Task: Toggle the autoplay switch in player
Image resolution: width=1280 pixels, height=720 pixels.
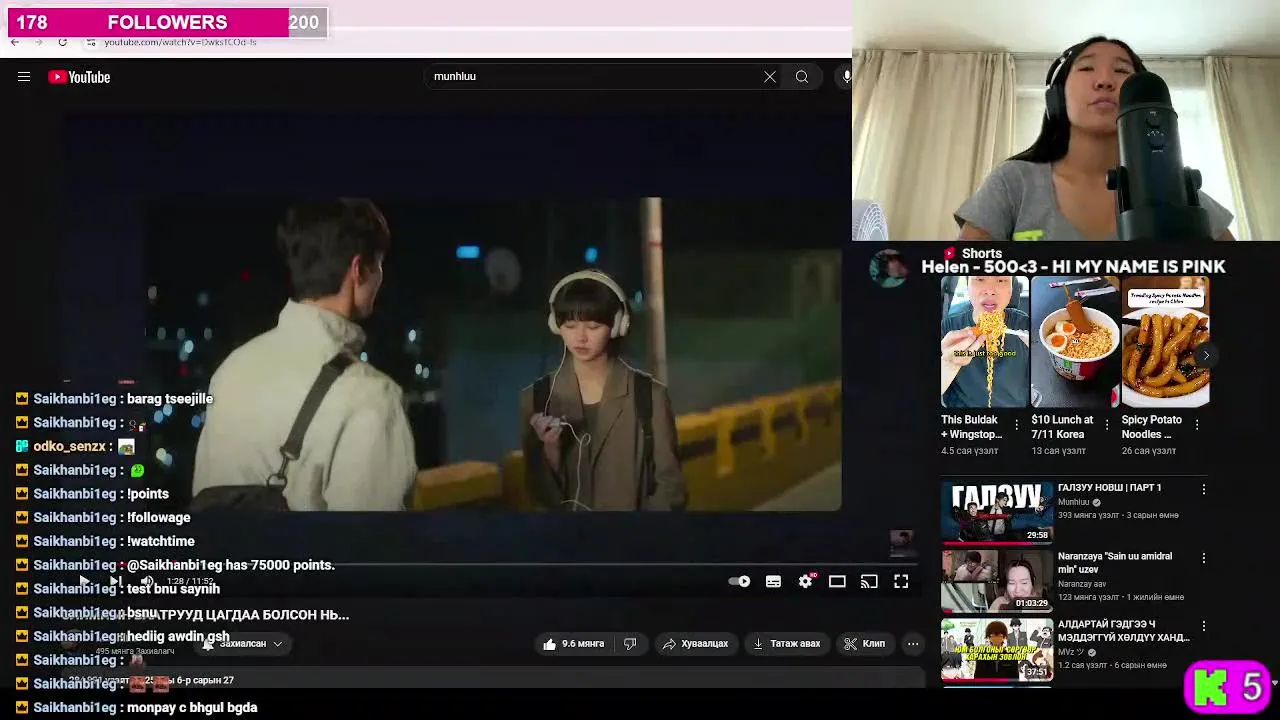Action: click(739, 581)
